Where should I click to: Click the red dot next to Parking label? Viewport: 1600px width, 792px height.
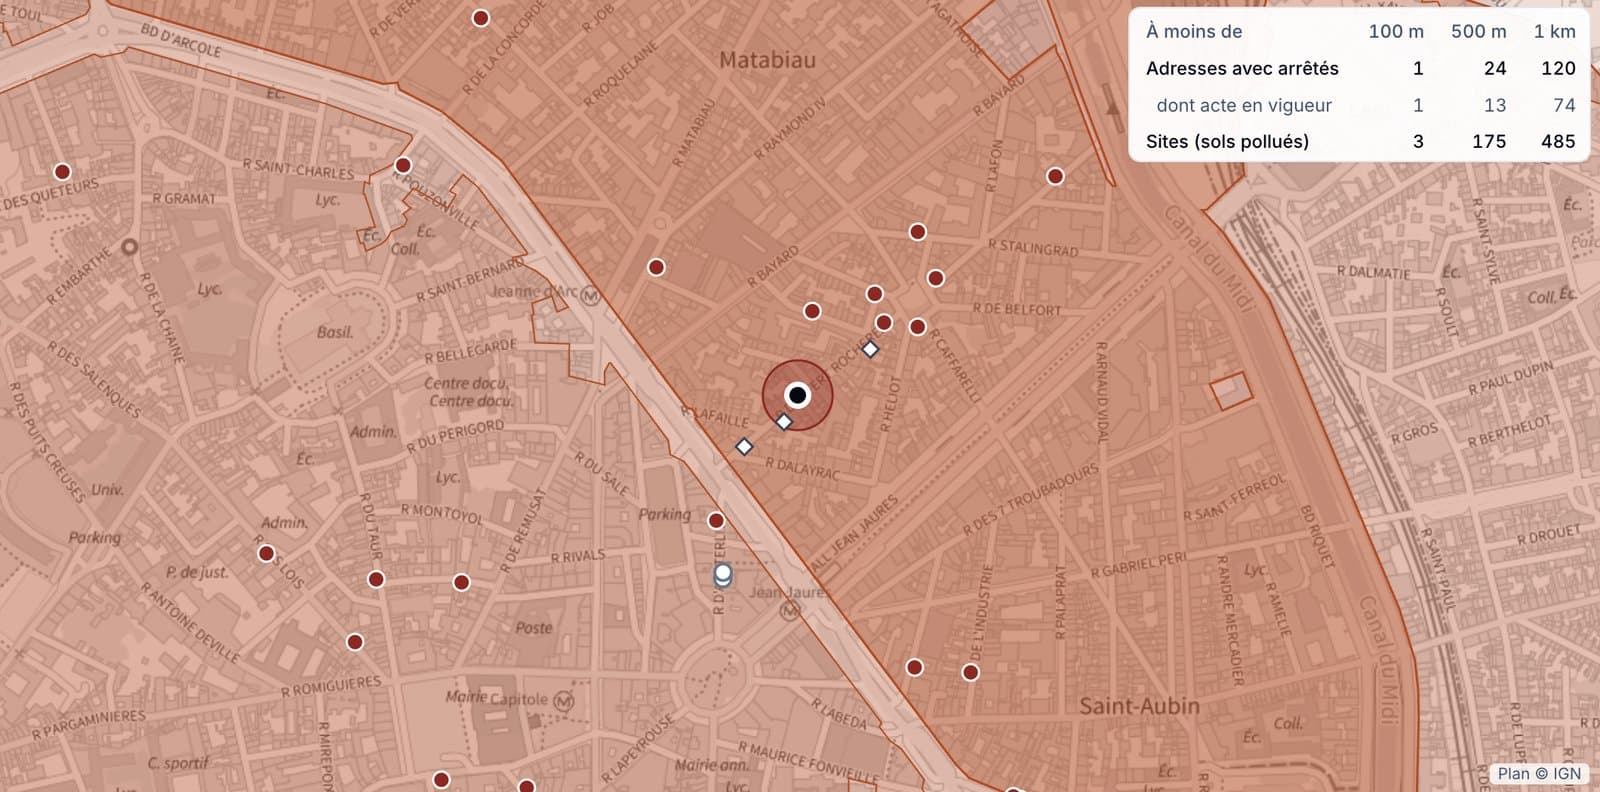tap(716, 521)
